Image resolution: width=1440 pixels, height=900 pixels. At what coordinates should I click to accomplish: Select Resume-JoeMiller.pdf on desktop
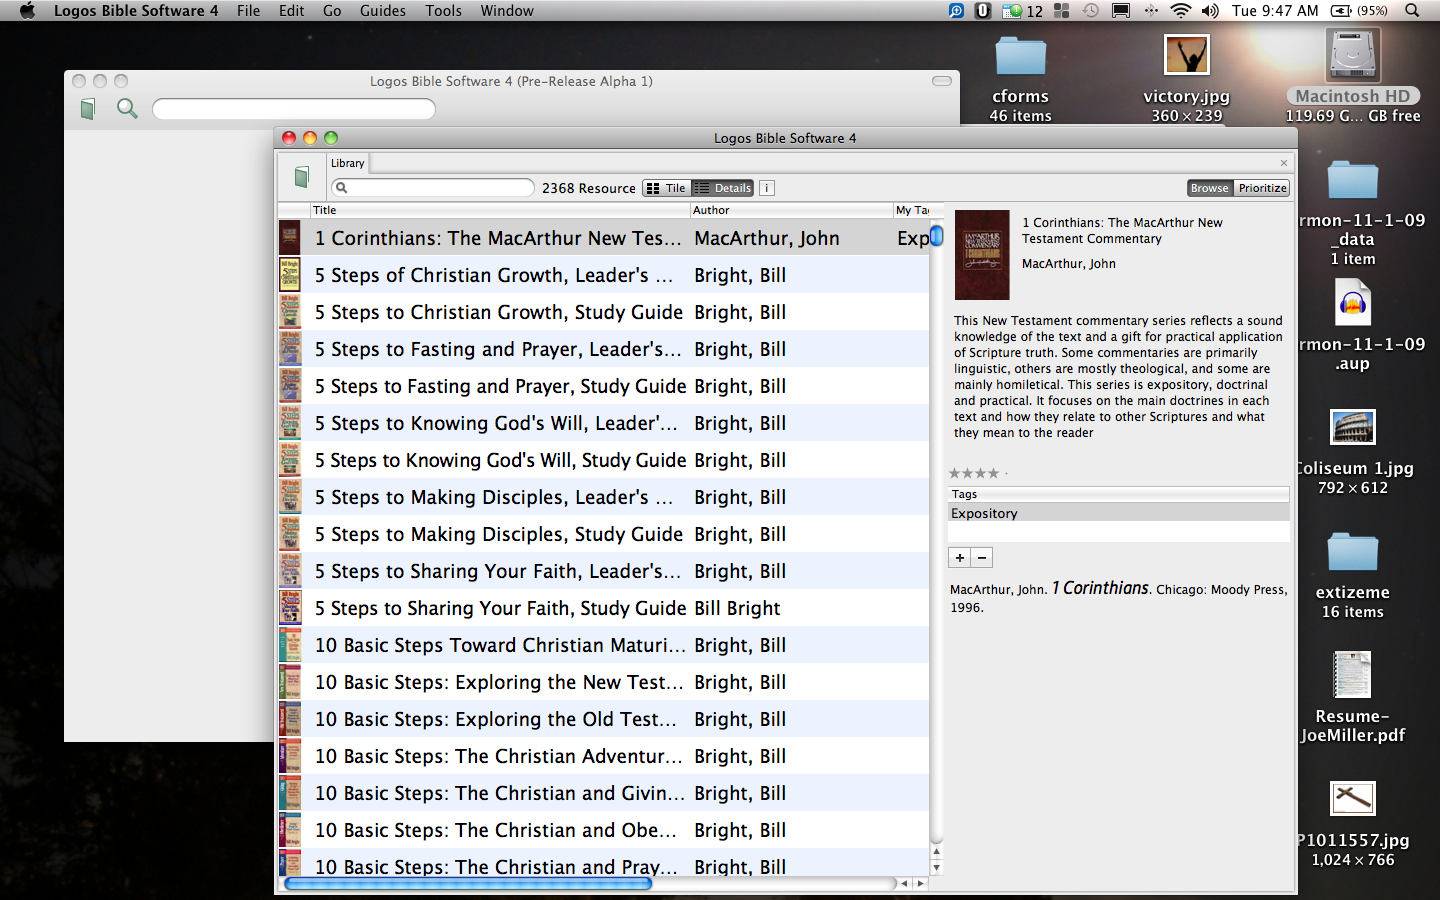[1352, 675]
